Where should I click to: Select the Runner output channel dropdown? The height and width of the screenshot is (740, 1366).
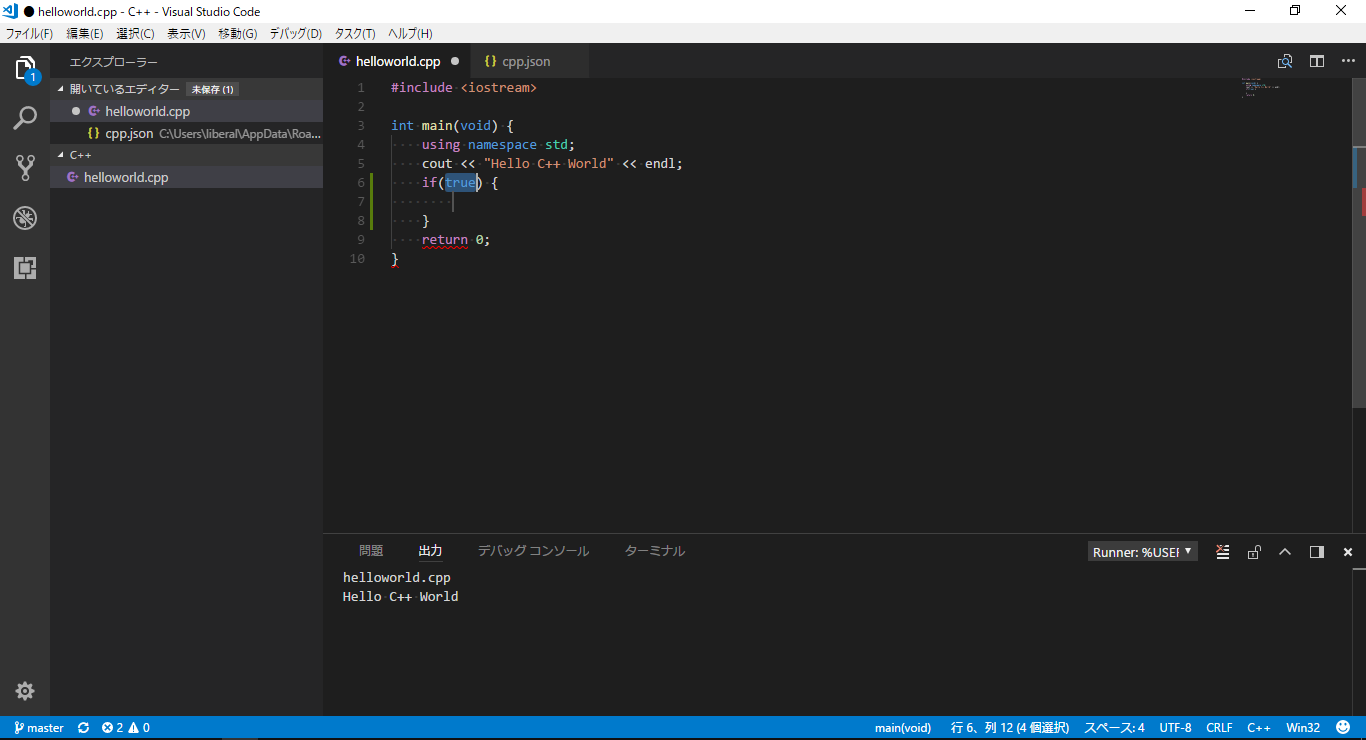click(1143, 552)
